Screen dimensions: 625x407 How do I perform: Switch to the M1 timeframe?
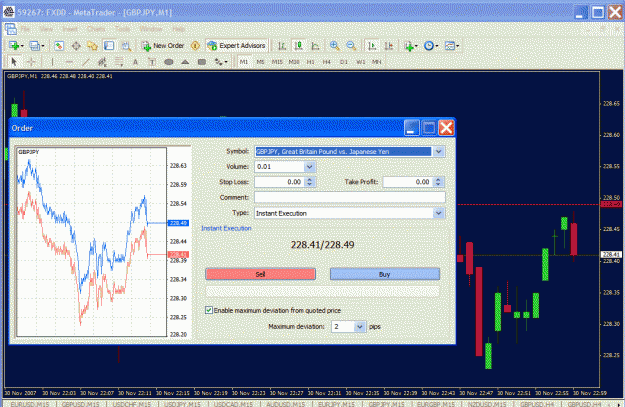pyautogui.click(x=244, y=62)
